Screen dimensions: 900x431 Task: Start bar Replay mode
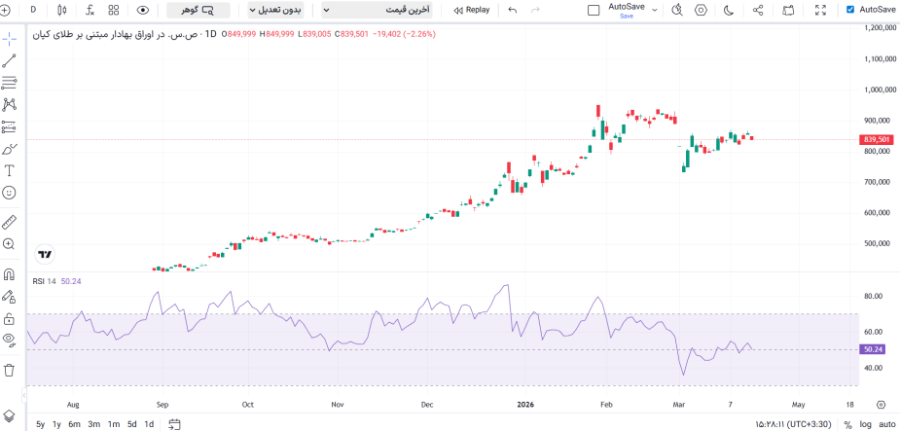pyautogui.click(x=472, y=10)
